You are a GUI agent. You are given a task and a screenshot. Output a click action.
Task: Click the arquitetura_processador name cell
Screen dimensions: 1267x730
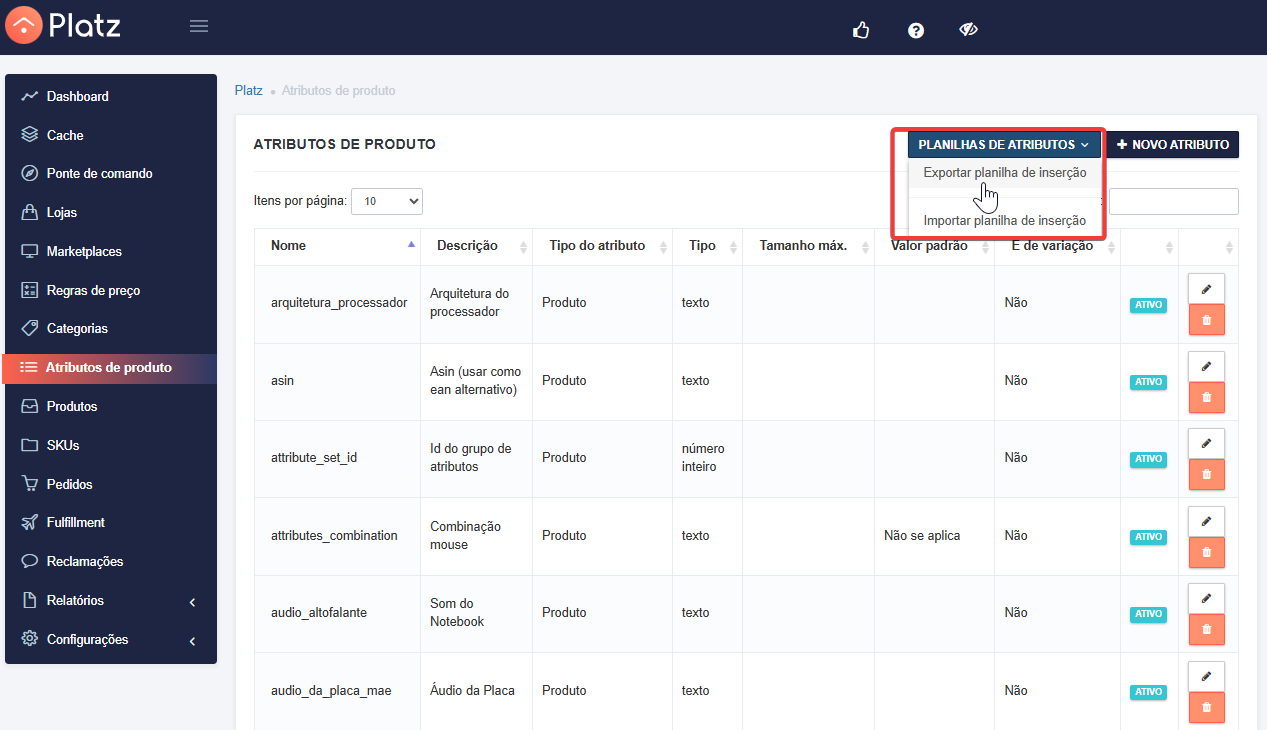(x=339, y=303)
